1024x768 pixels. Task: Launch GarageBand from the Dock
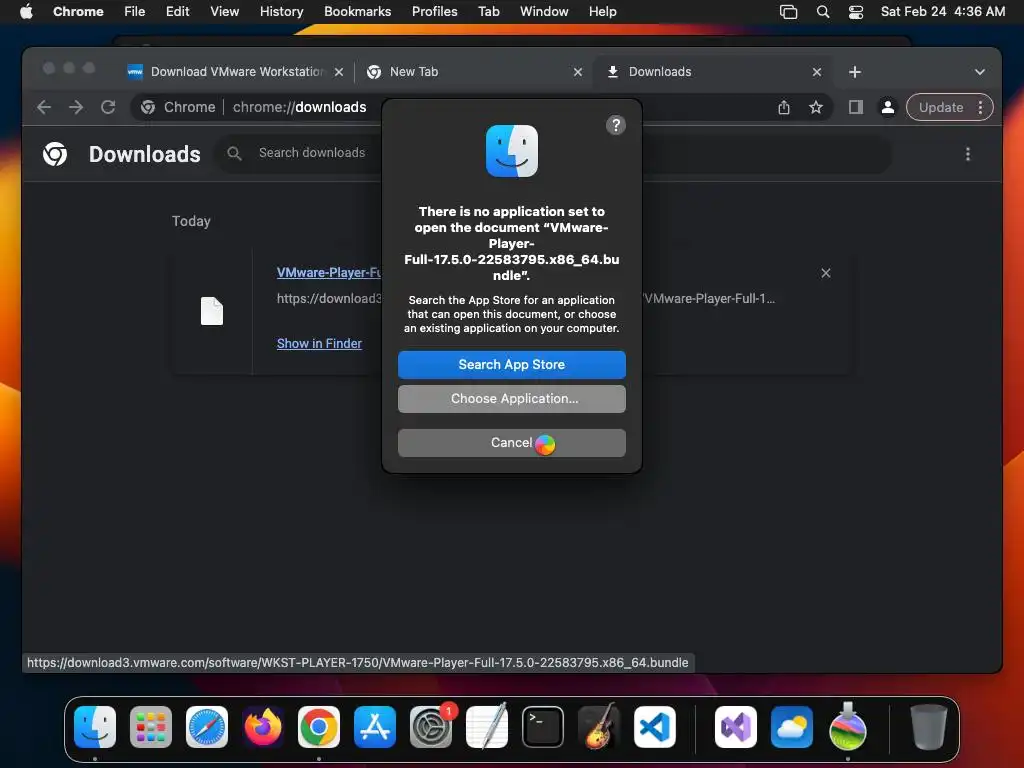point(599,727)
